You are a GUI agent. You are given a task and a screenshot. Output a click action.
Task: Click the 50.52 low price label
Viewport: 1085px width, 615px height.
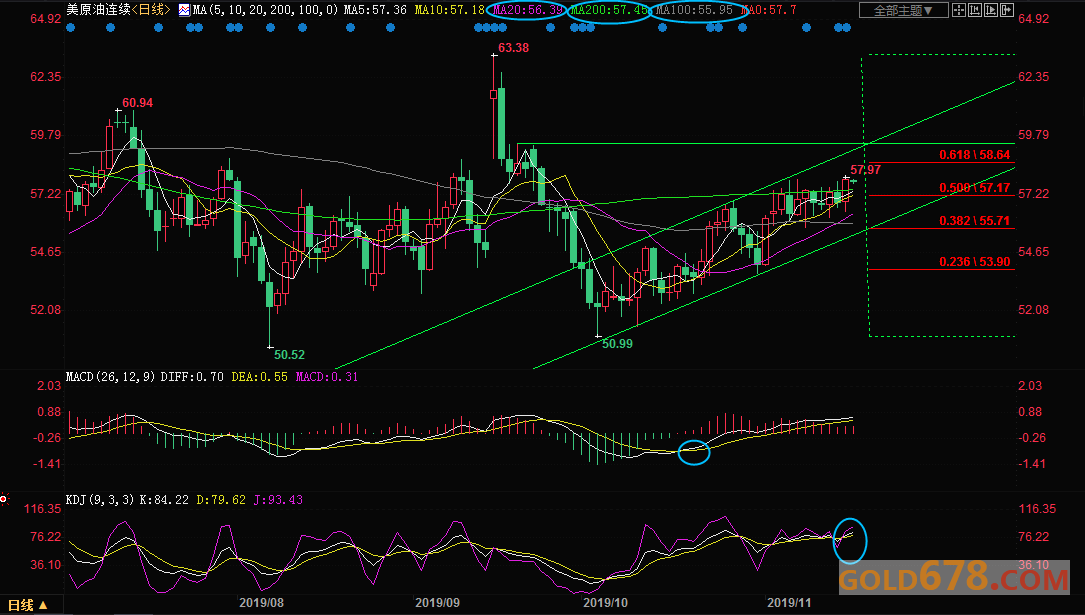tap(289, 355)
